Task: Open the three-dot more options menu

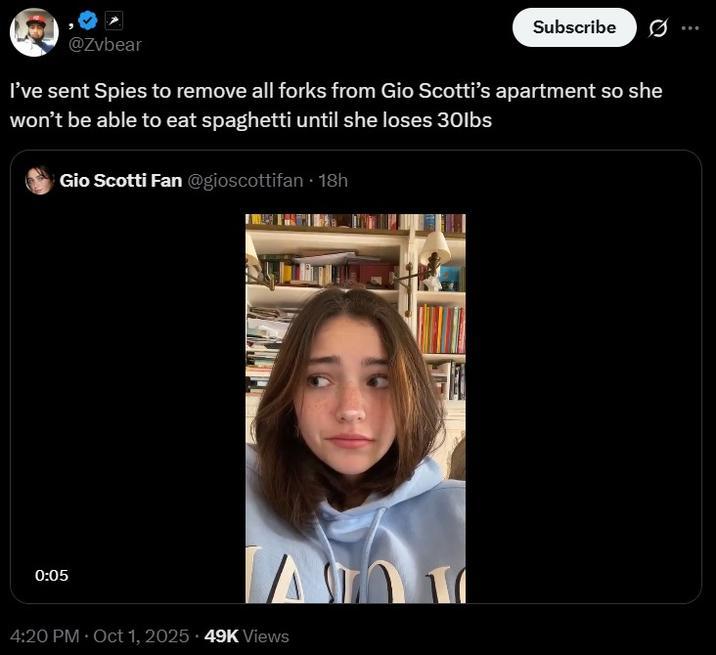Action: coord(690,28)
